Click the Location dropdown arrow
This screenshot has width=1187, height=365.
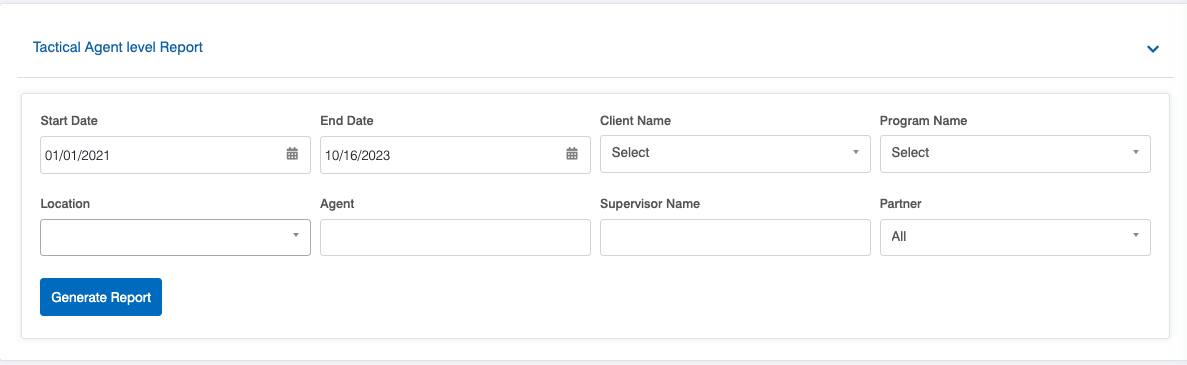point(295,236)
